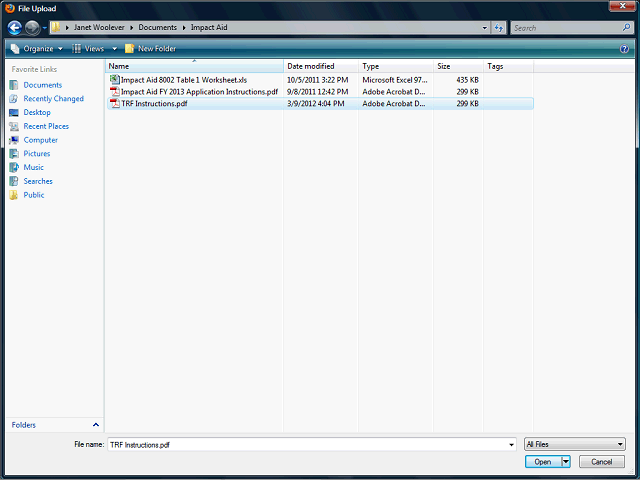640x480 pixels.
Task: Open Documents favorite link
Action: [42, 85]
